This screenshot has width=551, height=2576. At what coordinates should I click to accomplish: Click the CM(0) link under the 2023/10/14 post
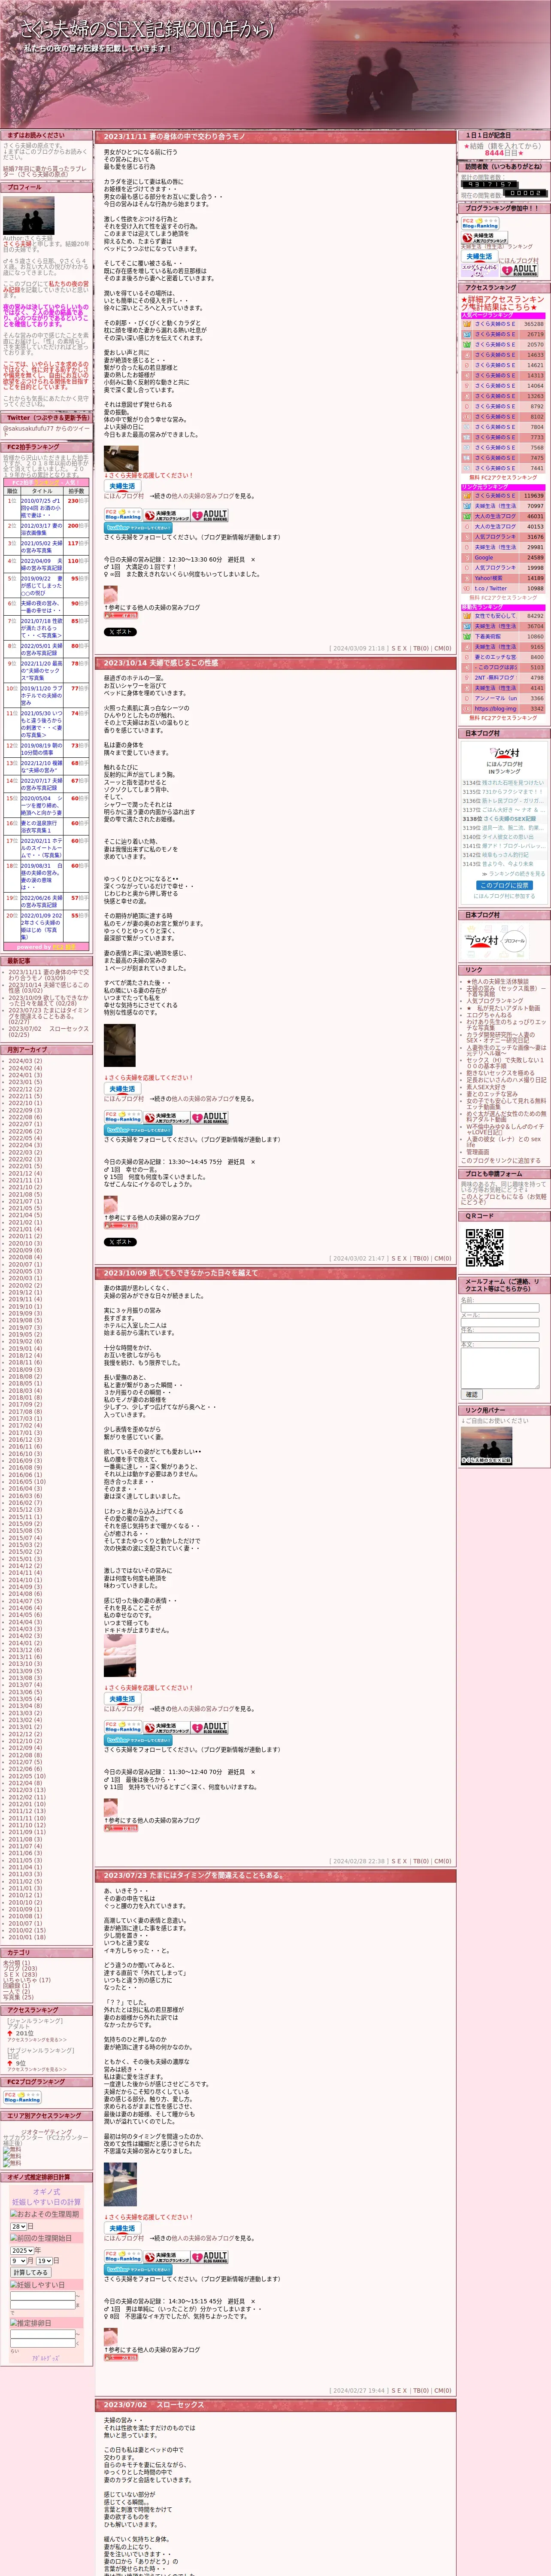click(x=442, y=1258)
